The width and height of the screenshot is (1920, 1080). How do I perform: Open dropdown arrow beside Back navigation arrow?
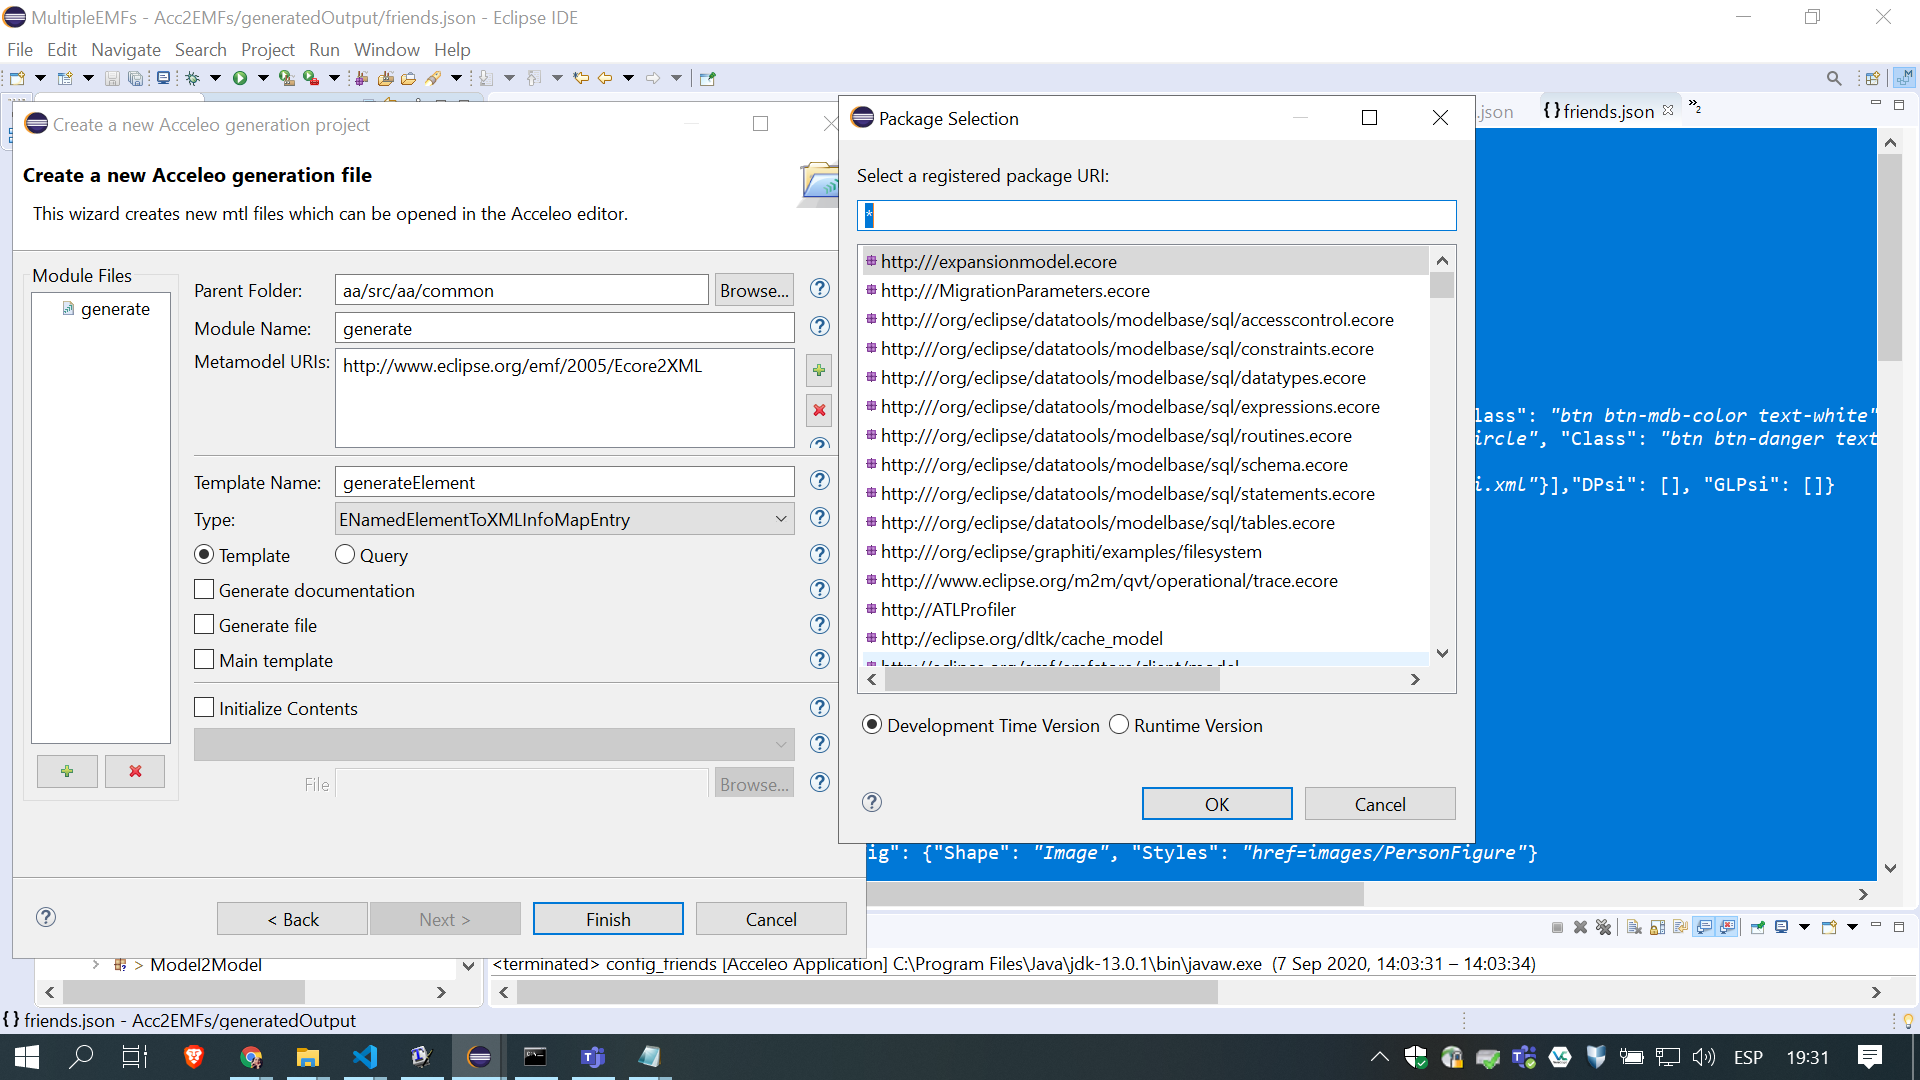628,78
